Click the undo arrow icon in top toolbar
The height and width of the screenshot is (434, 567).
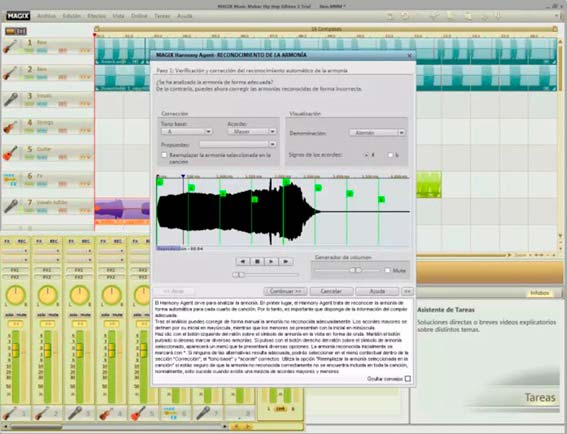tap(390, 16)
